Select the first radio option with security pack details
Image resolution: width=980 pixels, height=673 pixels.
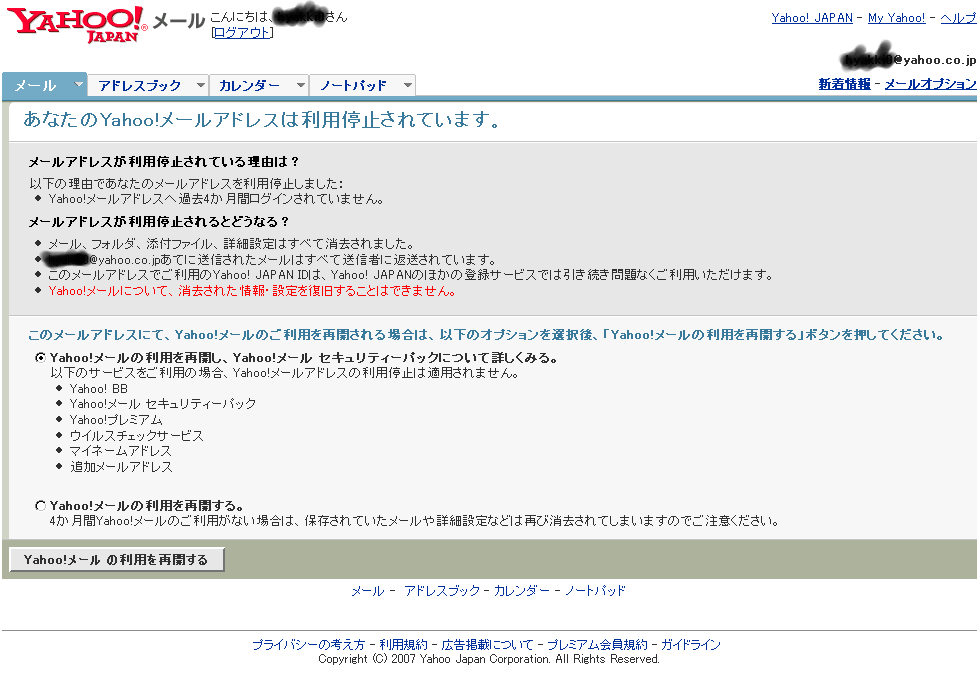click(41, 357)
